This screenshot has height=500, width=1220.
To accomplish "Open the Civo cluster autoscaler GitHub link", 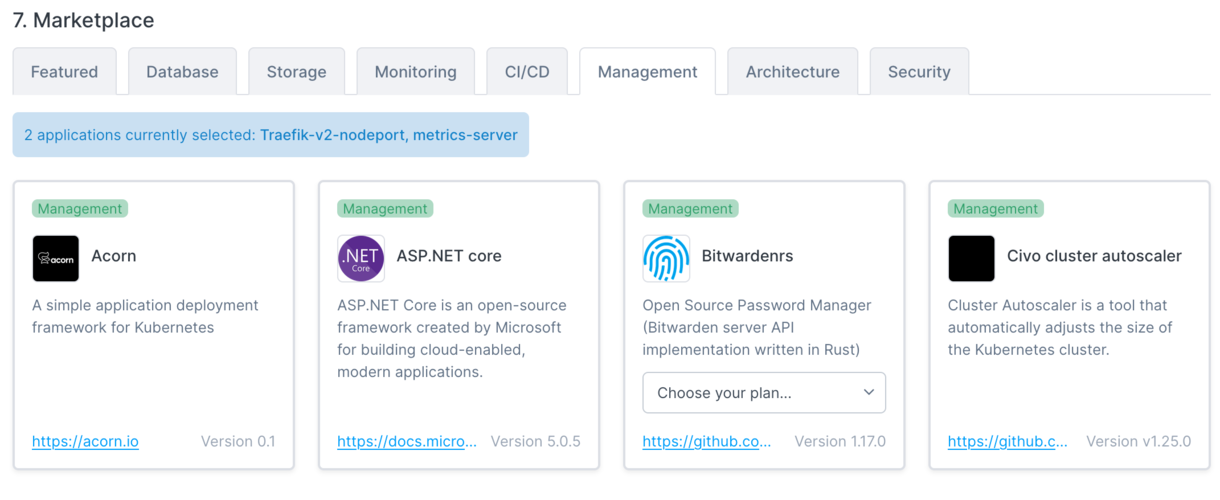I will click(1008, 441).
